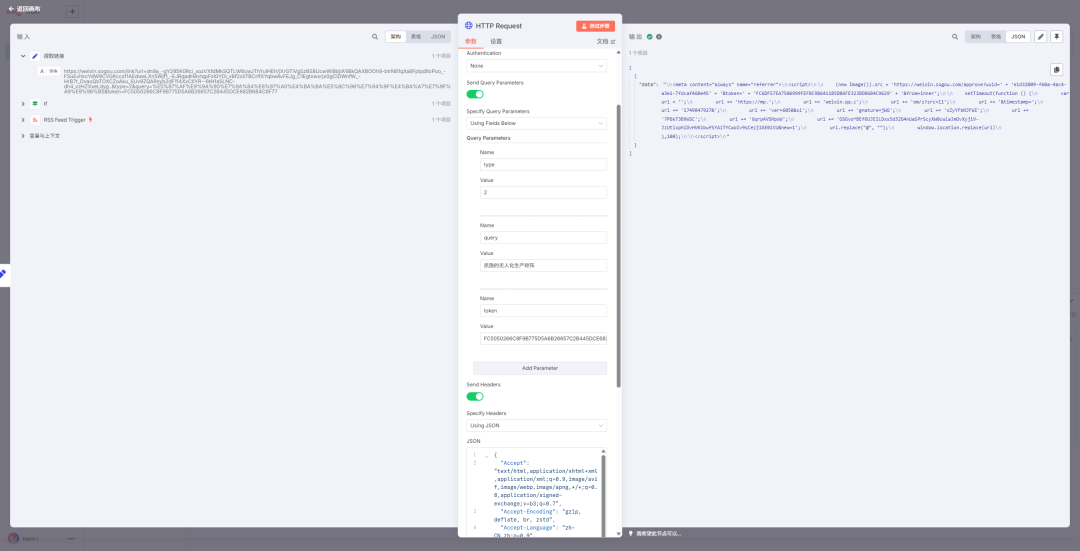Click the plus button in the top bar
This screenshot has height=551, width=1080.
tap(73, 12)
